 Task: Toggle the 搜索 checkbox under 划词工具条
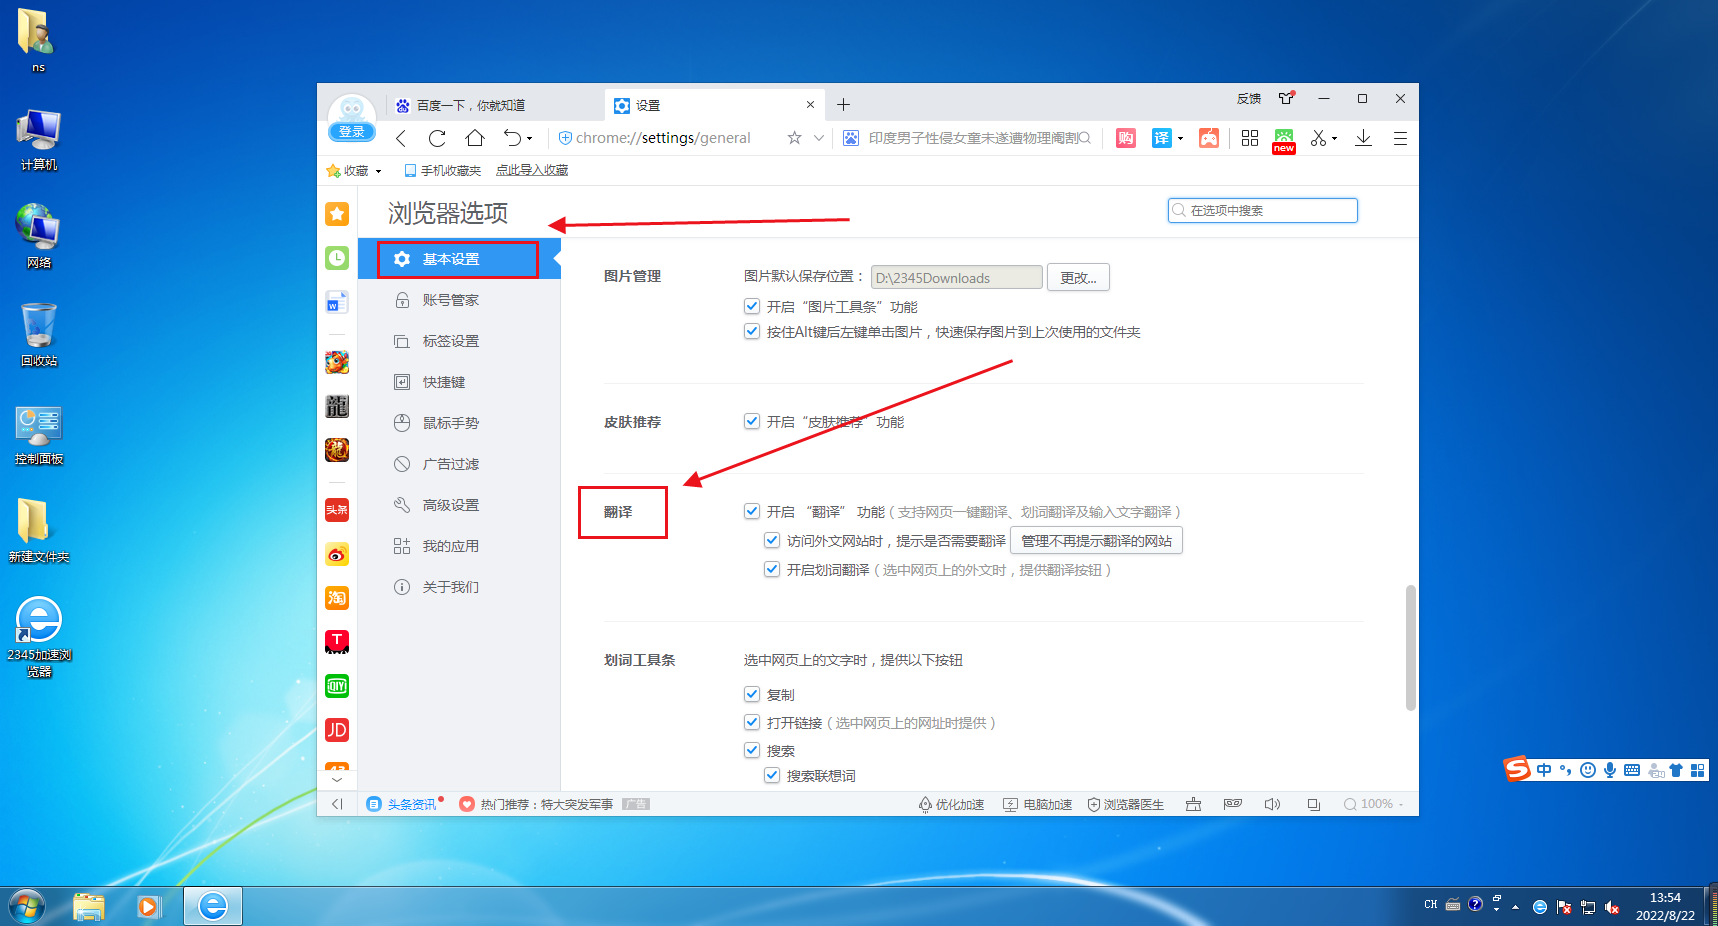752,750
